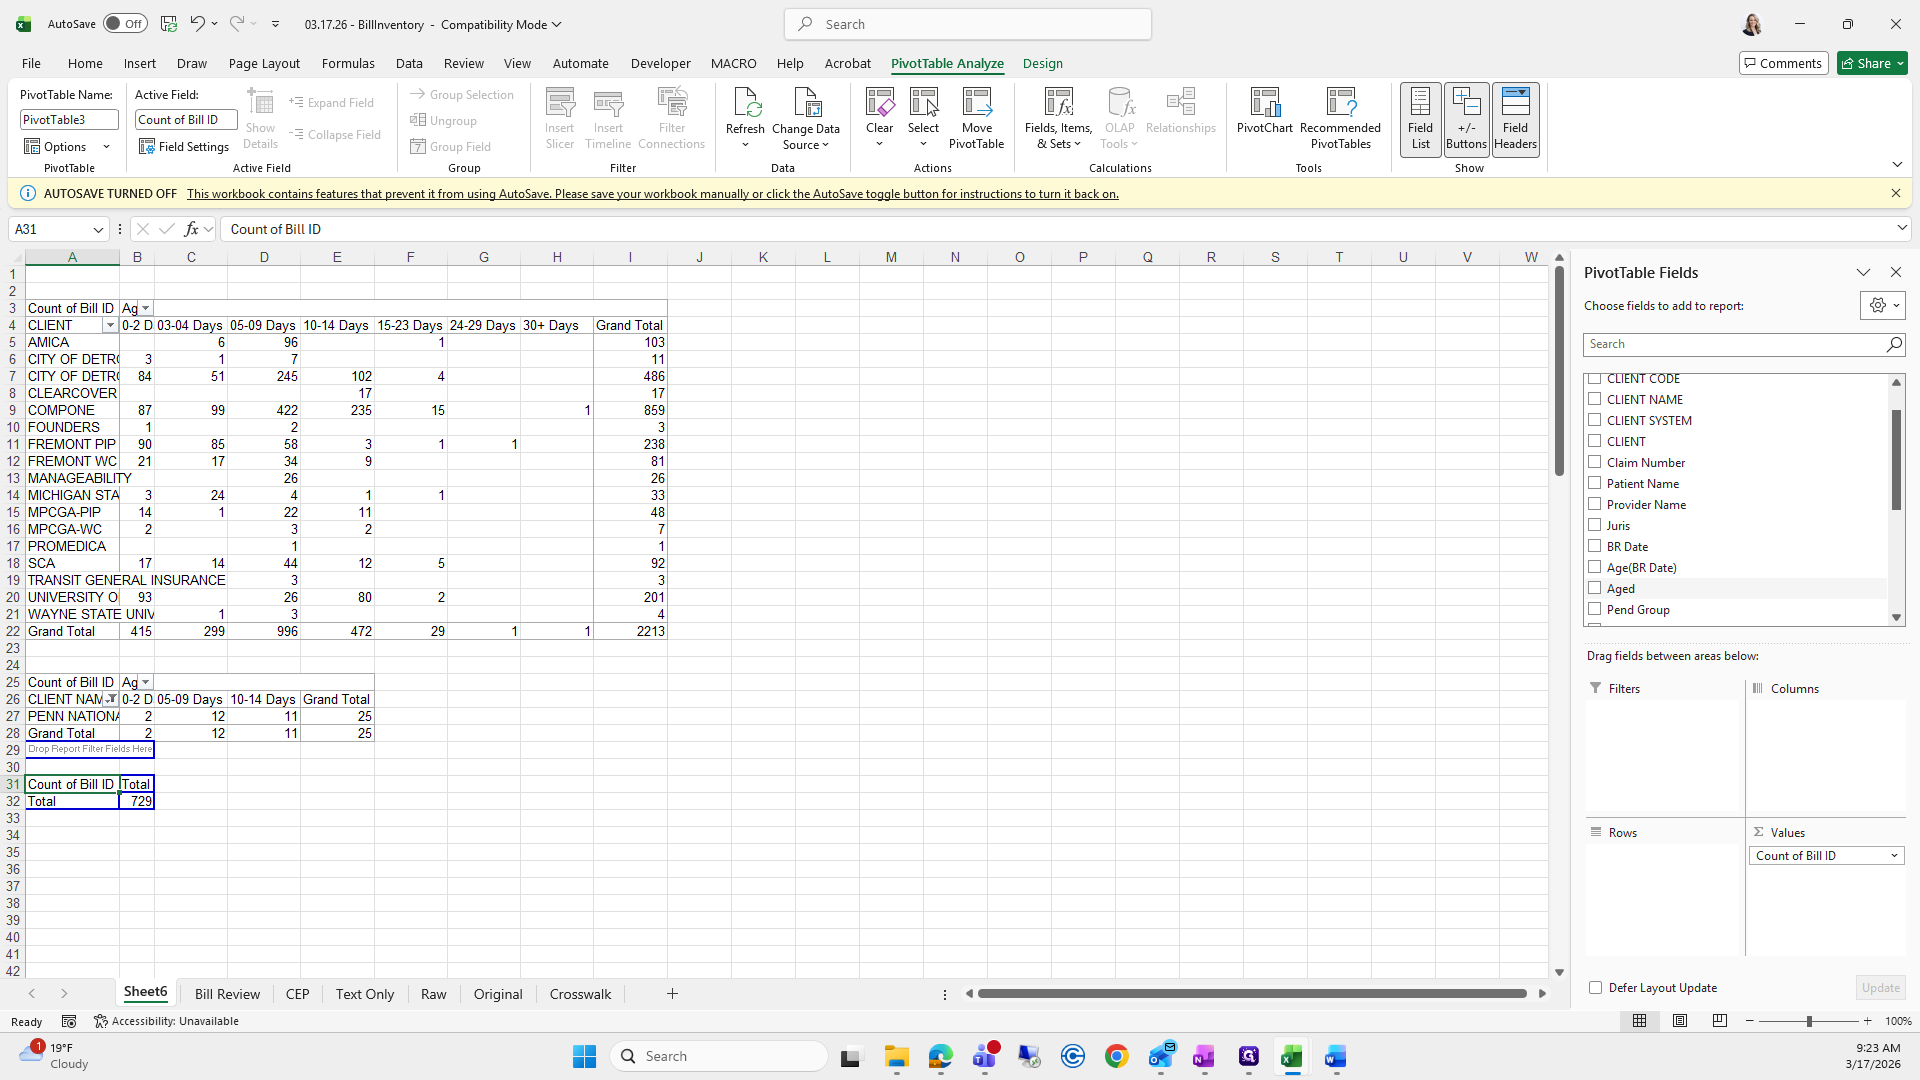This screenshot has width=1920, height=1080.
Task: Open the Bill Review sheet tab
Action: (227, 994)
